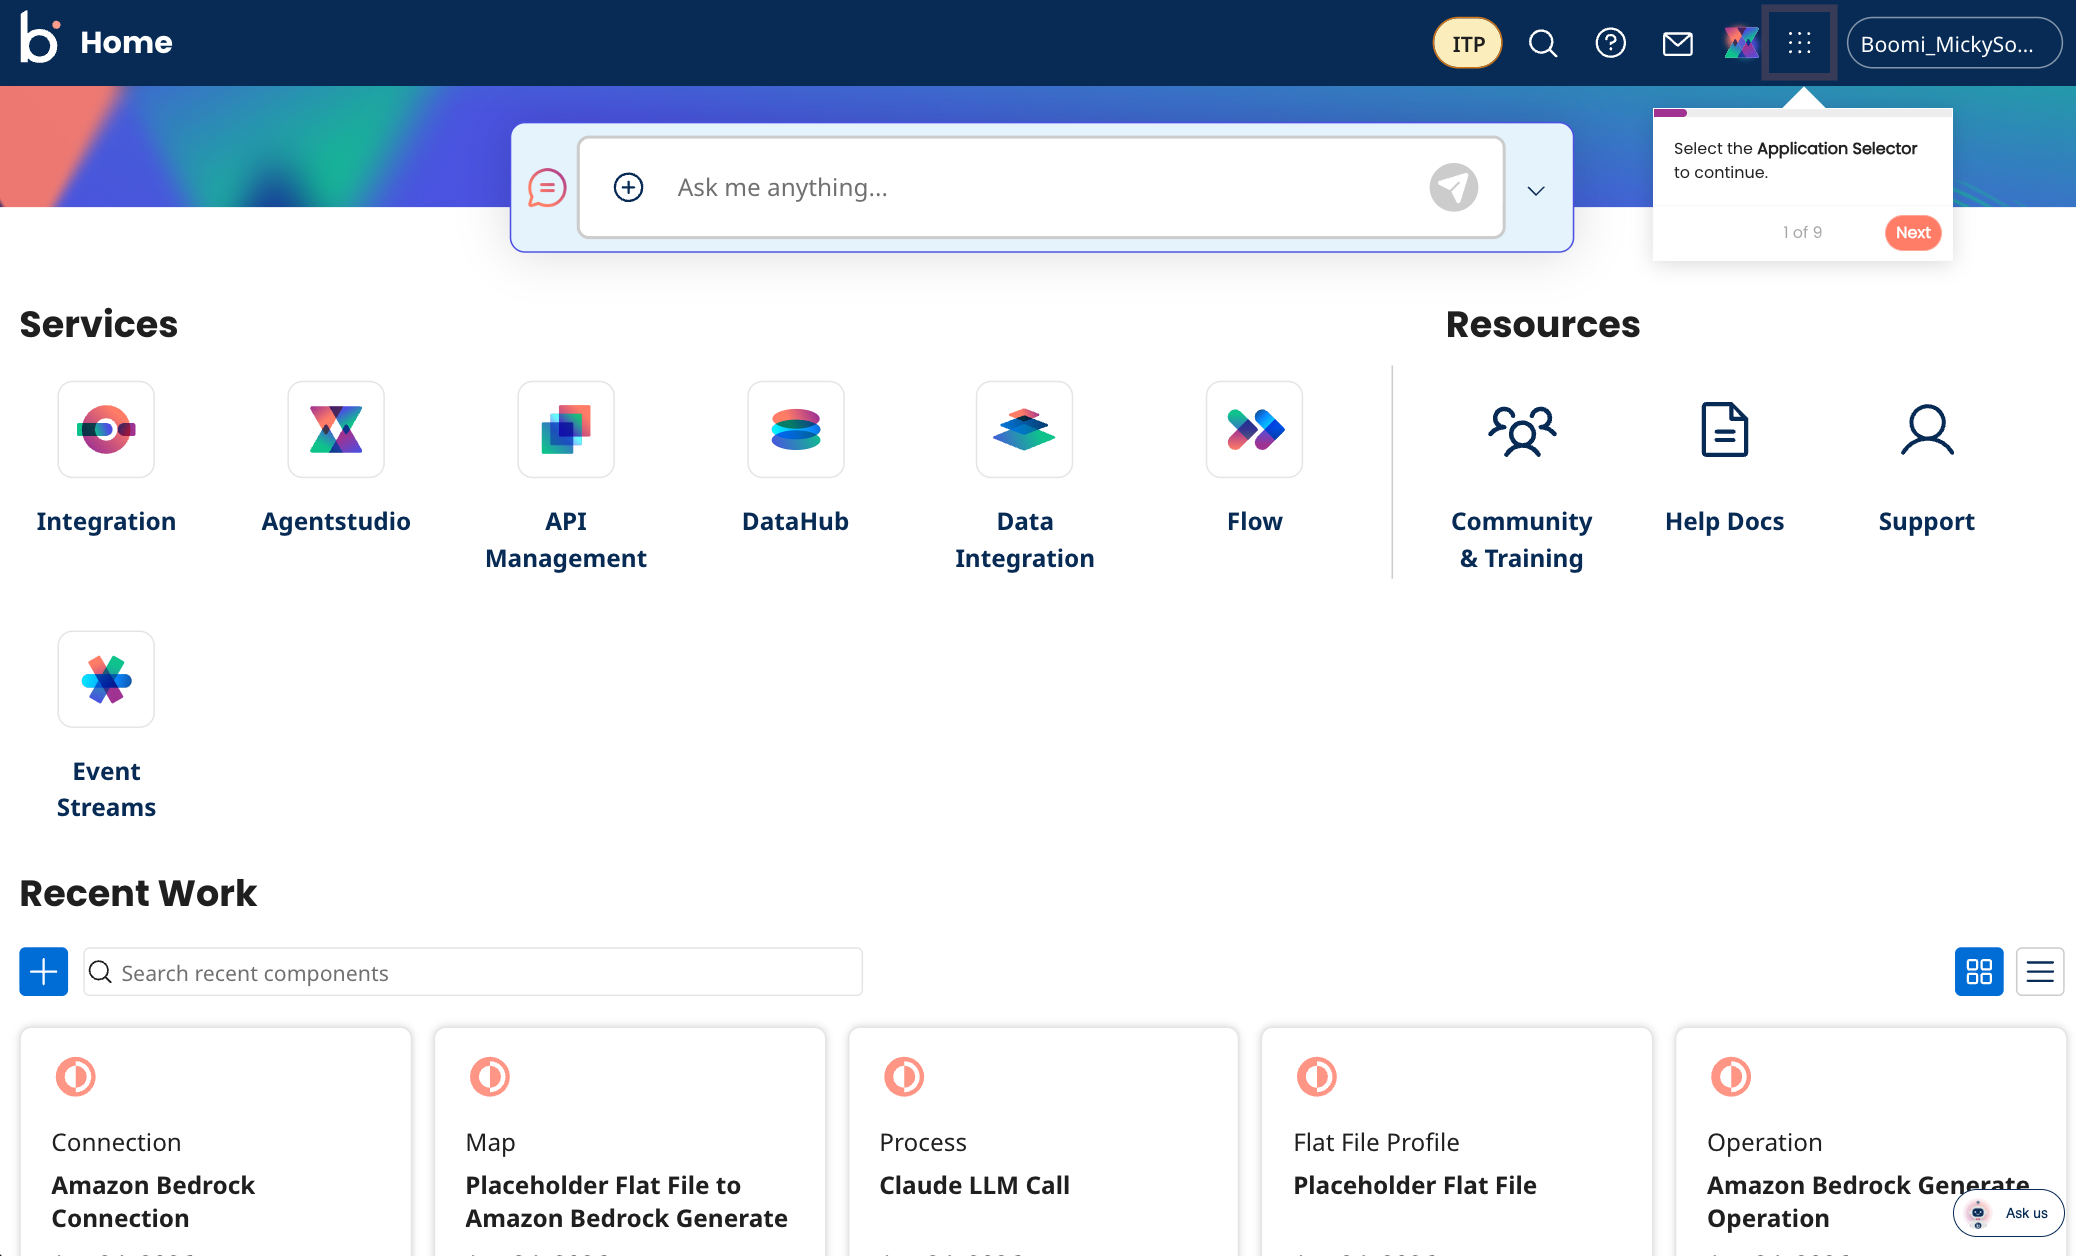The image size is (2076, 1256).
Task: Click the blue plus create button
Action: click(x=44, y=971)
